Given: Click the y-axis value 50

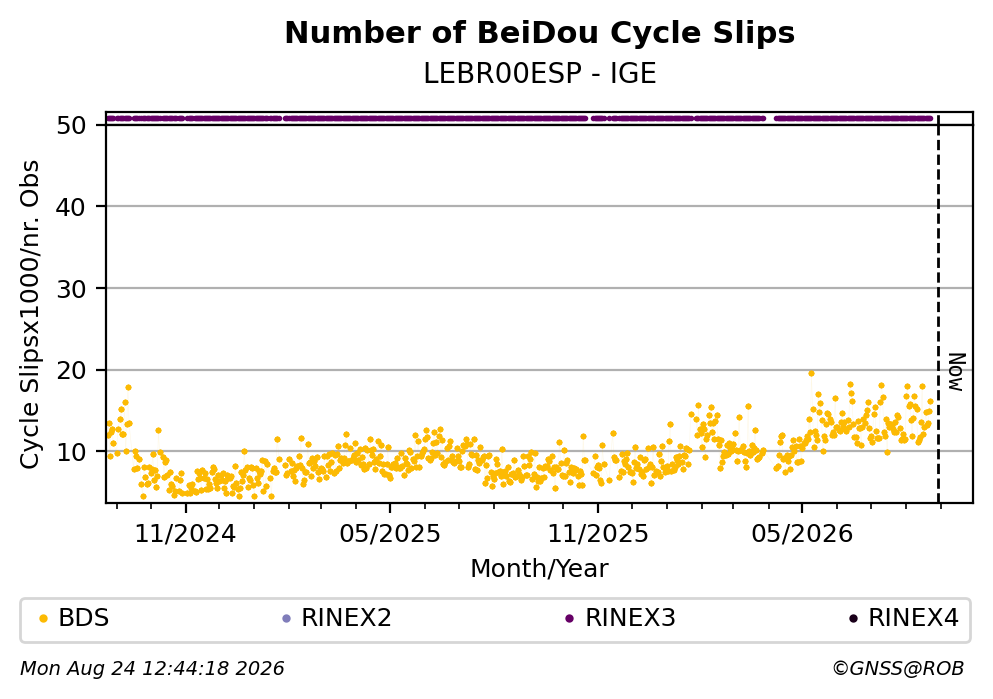Looking at the screenshot, I should click(x=71, y=125).
